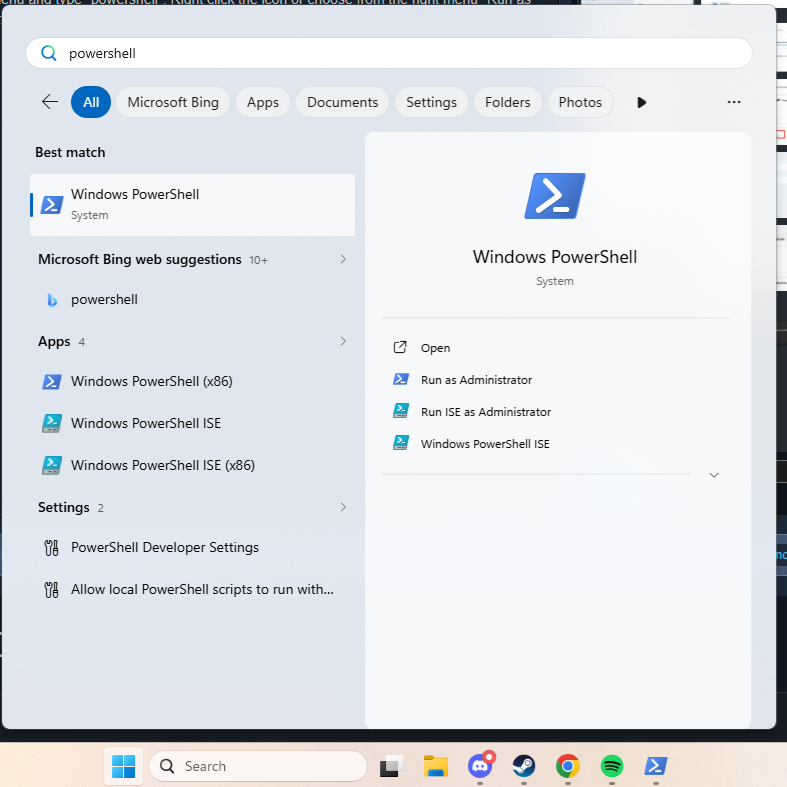Select the All filter tab
Viewport: 787px width, 787px height.
[x=91, y=102]
